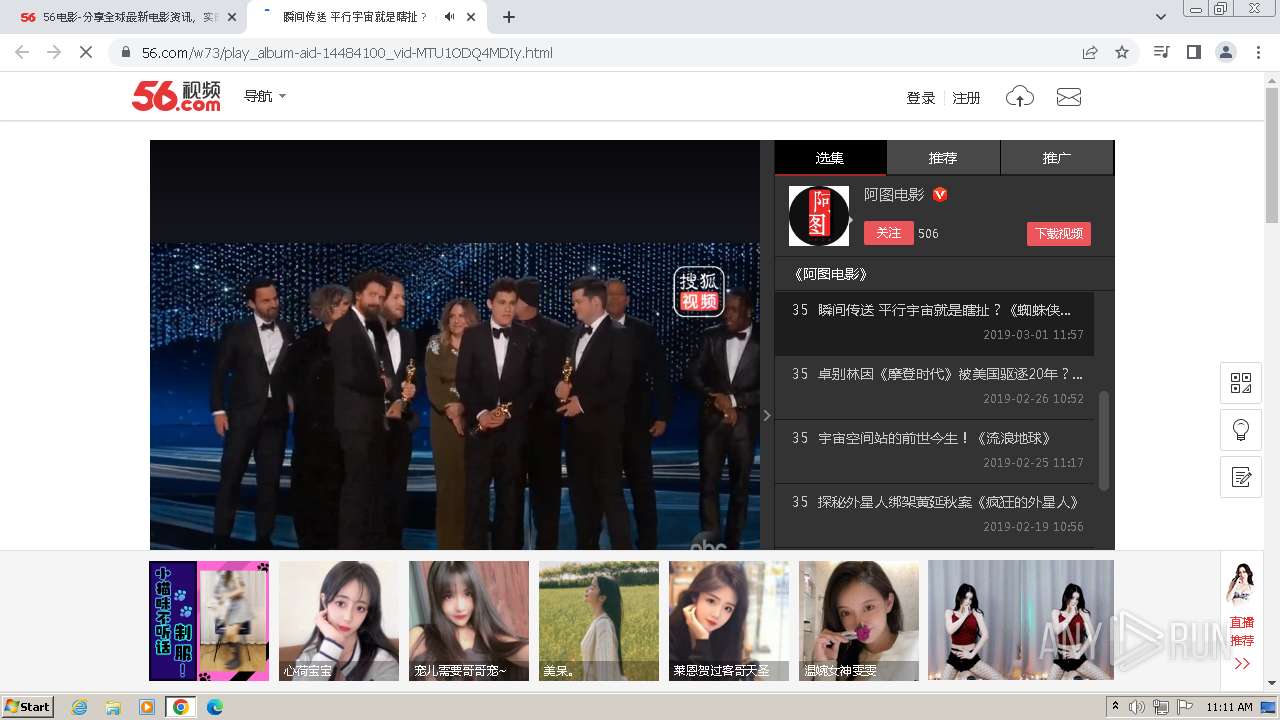
Task: Open the 心荷宝宝 live thumbnail
Action: pos(339,621)
